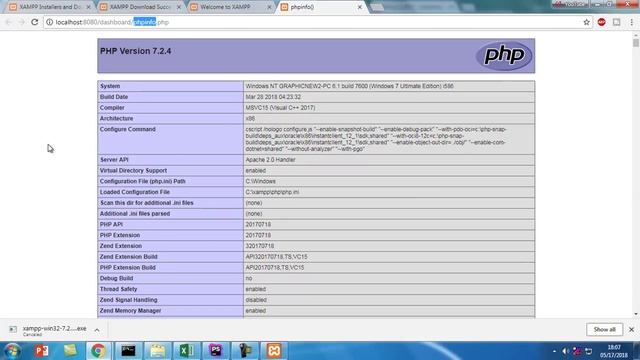Click the Build Date row label

click(x=114, y=97)
